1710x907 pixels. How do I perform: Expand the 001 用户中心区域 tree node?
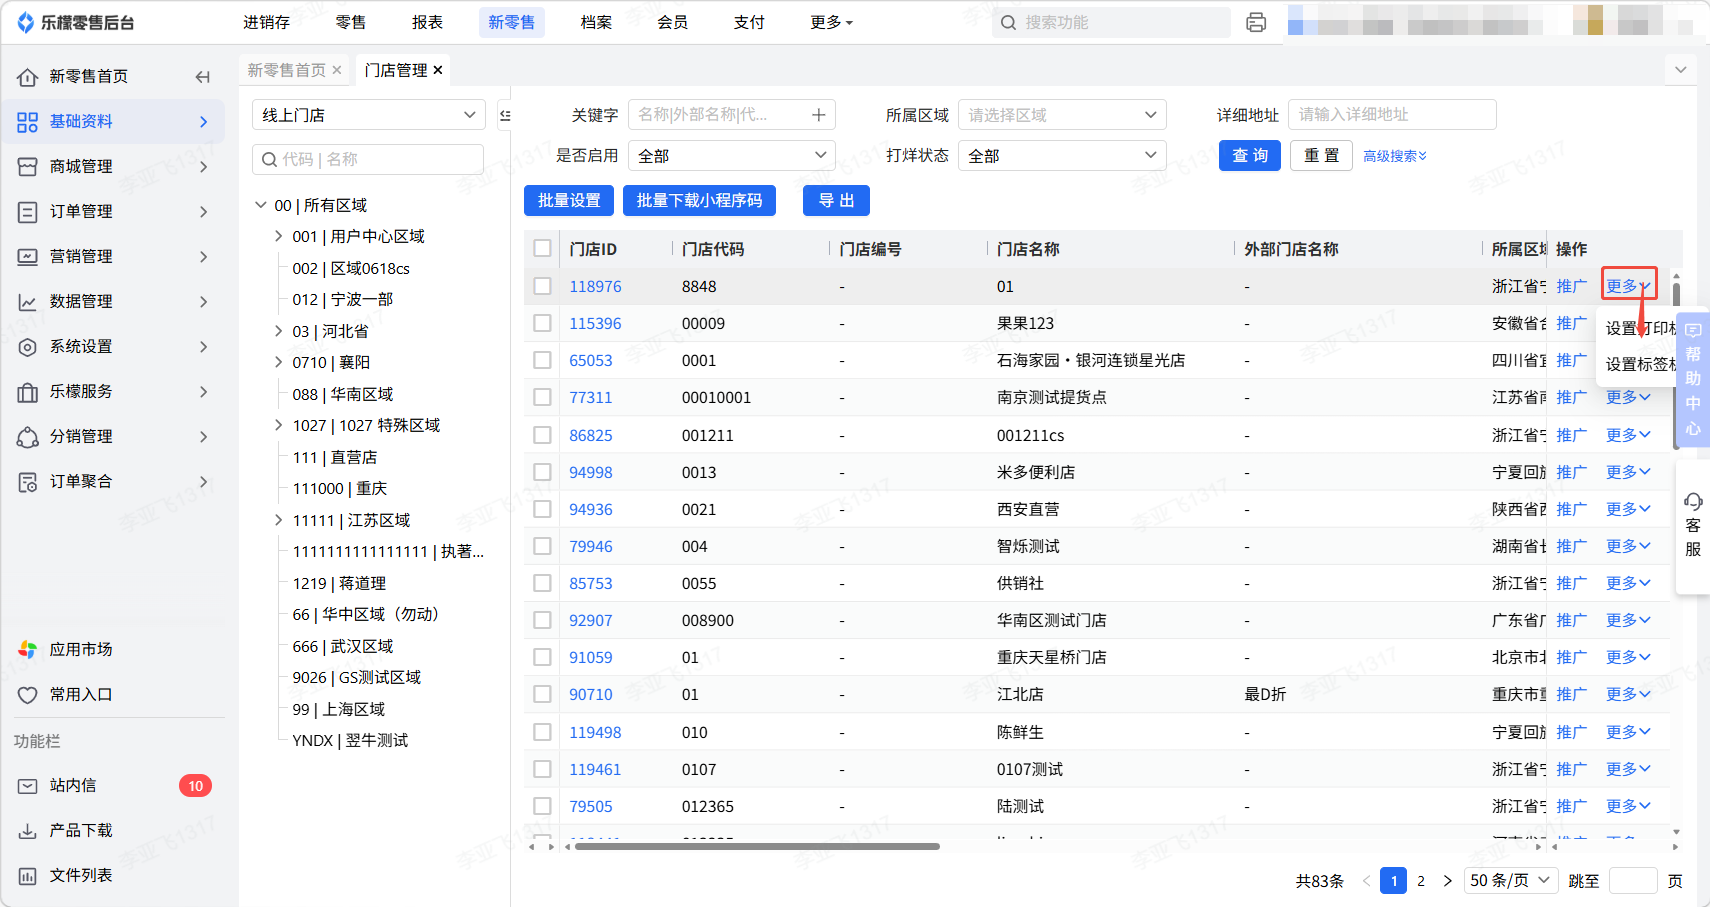point(279,236)
